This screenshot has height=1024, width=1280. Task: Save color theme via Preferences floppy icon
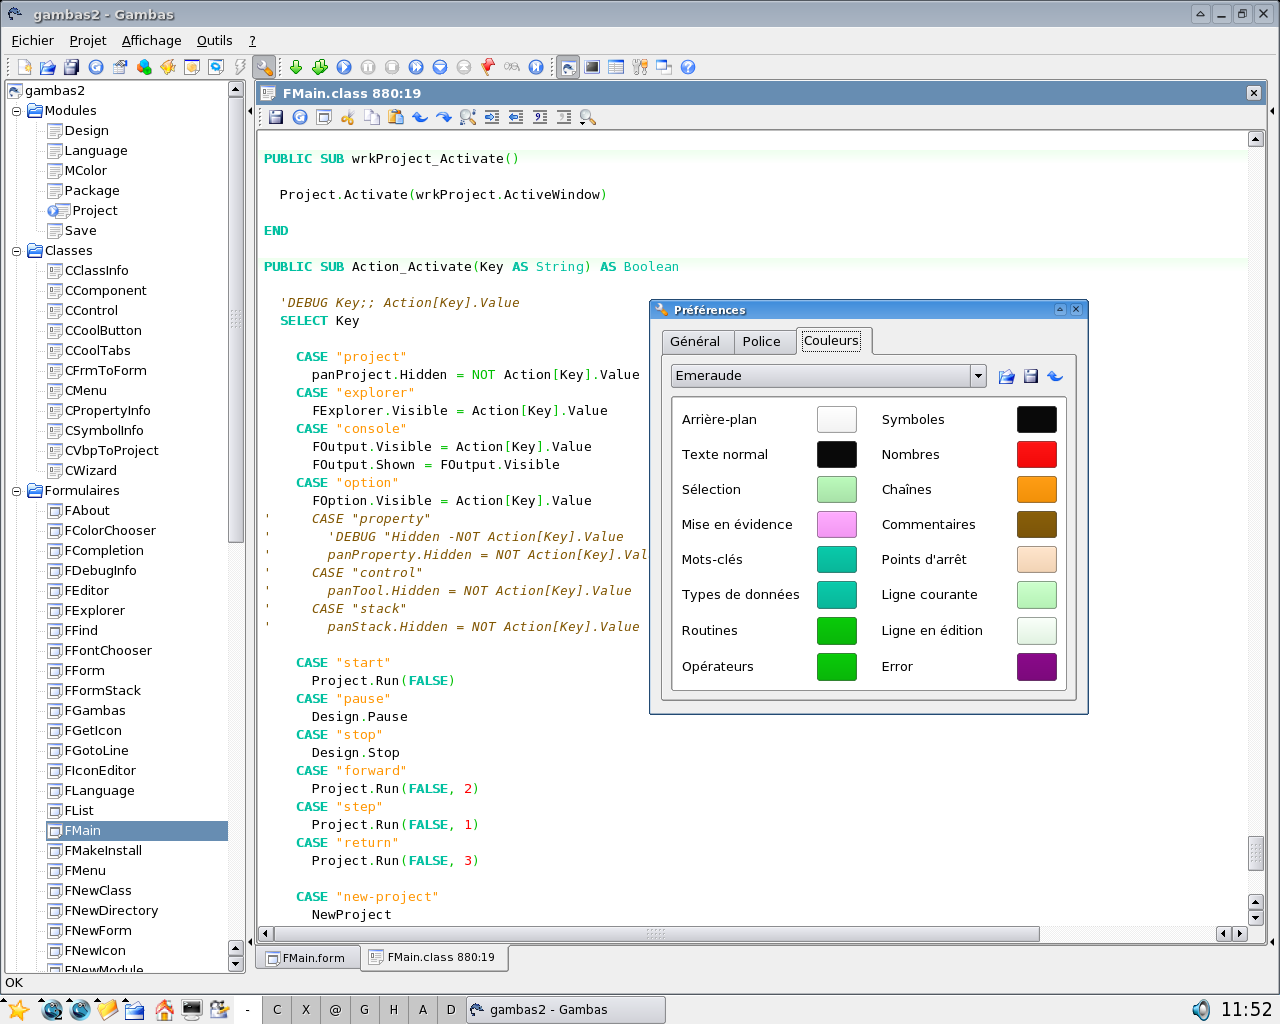1031,376
